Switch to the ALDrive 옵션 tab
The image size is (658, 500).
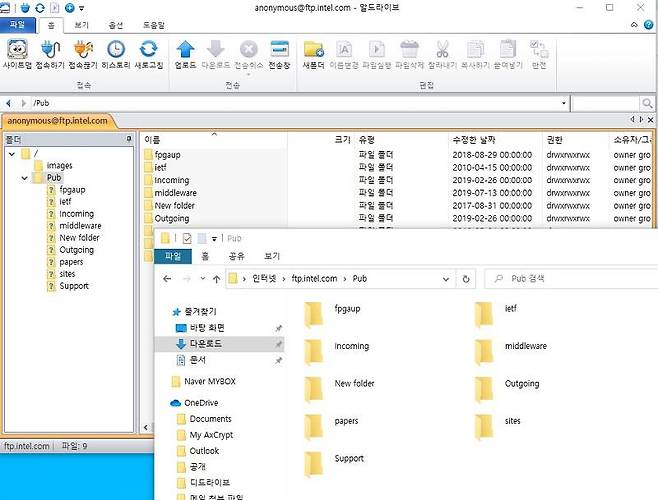(116, 25)
